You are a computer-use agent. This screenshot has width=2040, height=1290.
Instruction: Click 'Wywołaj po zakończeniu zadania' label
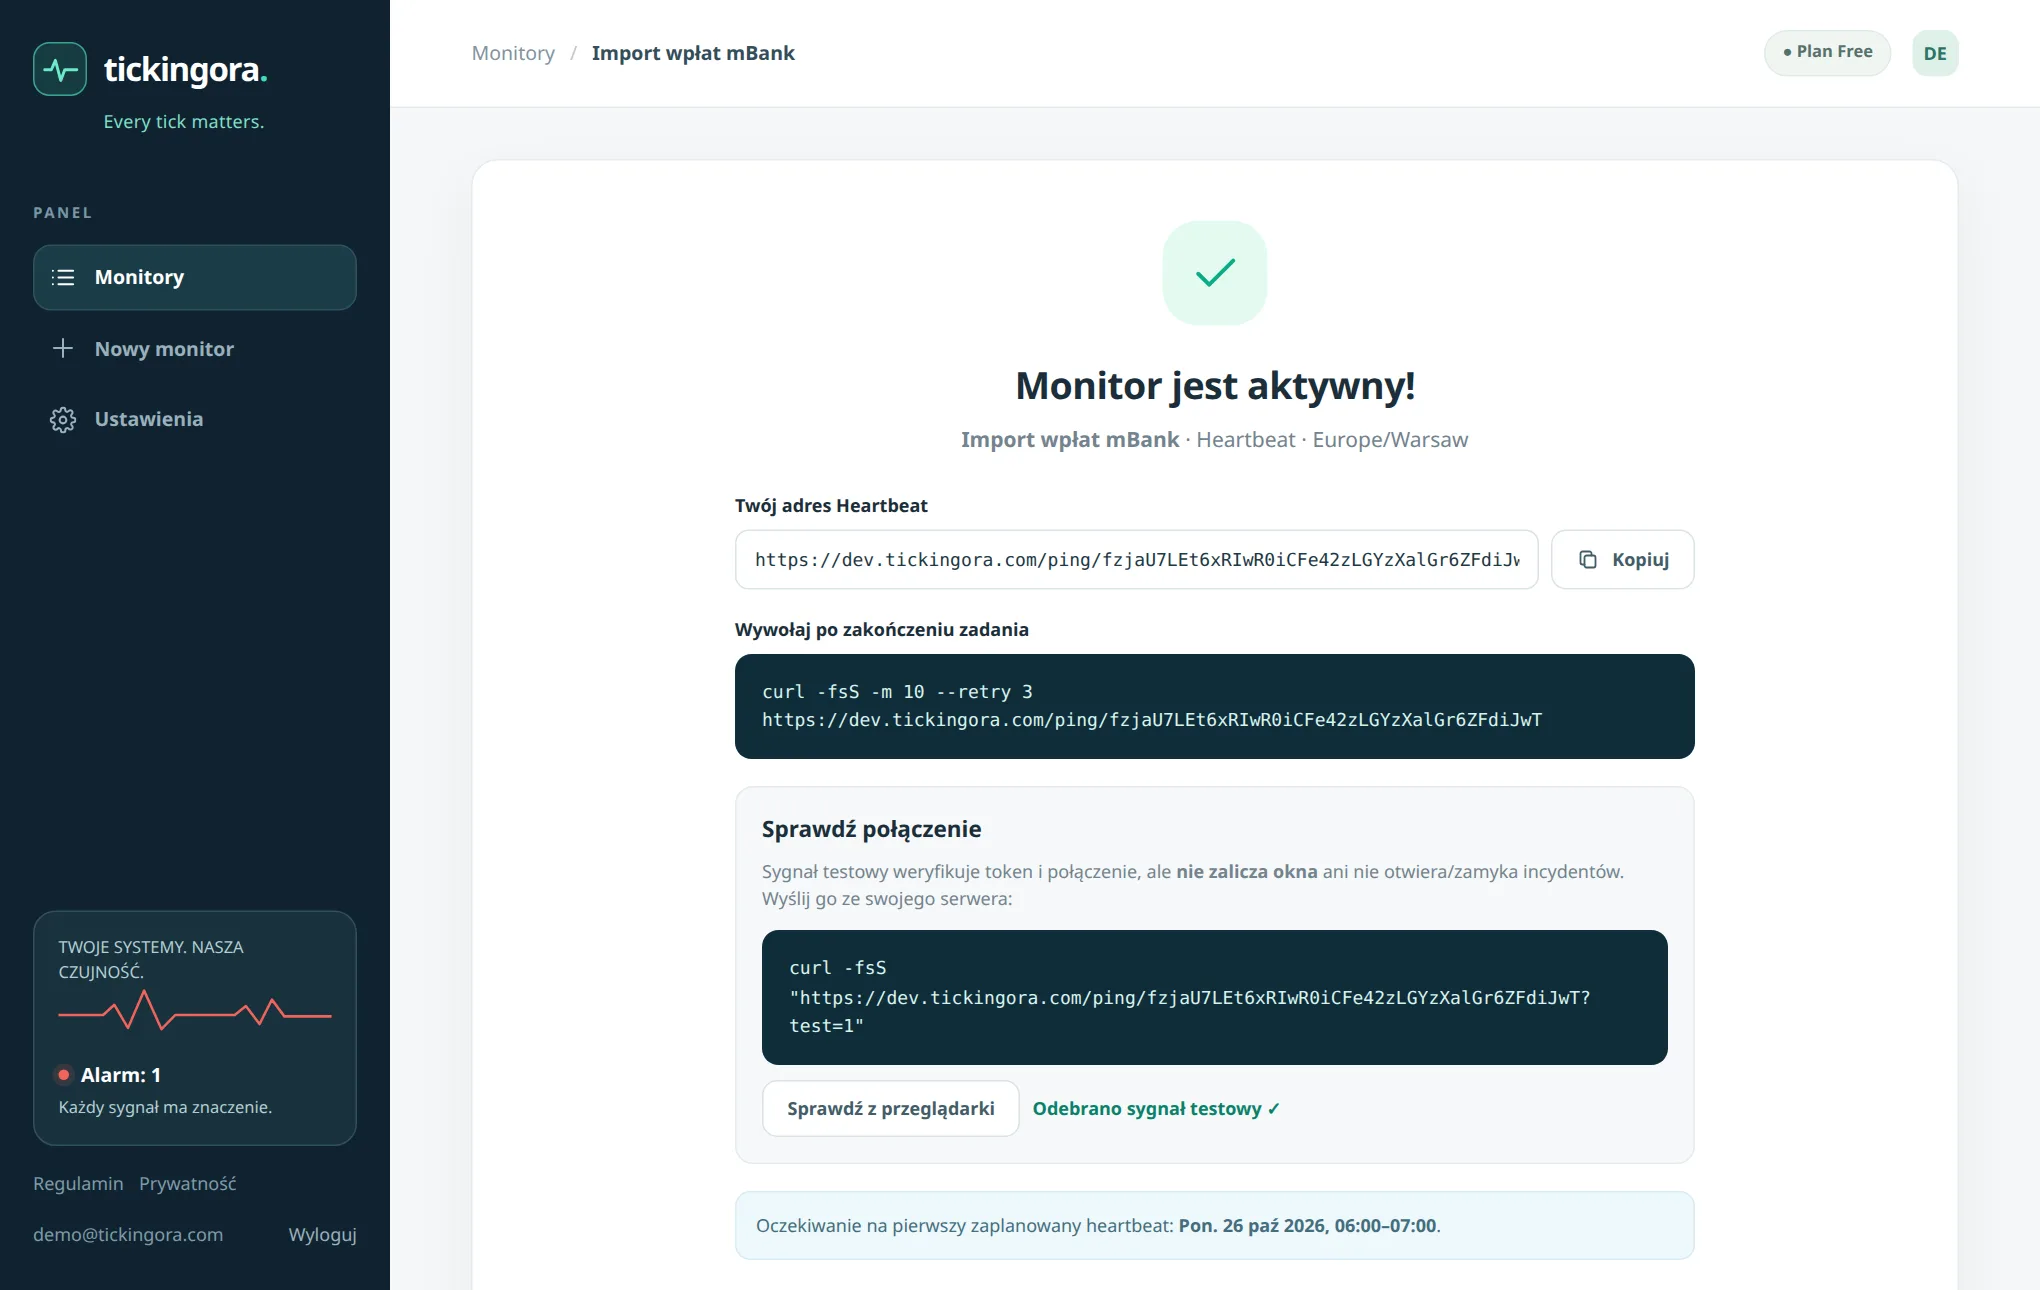point(881,630)
